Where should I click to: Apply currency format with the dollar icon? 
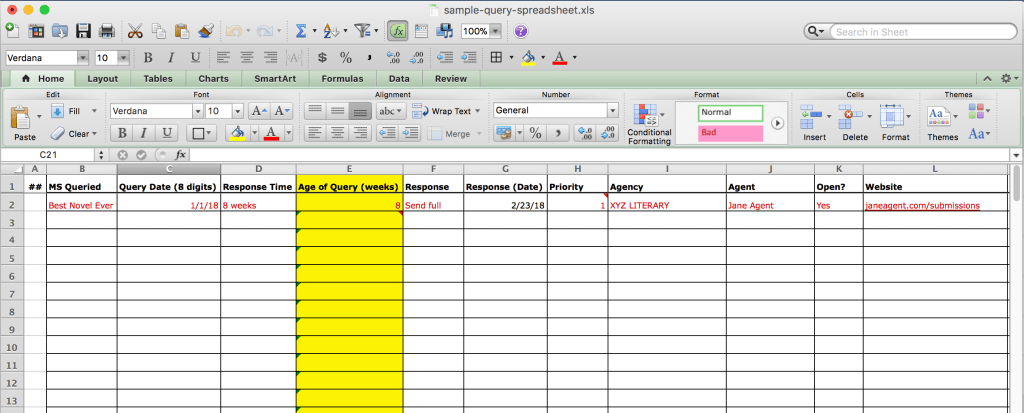(322, 58)
